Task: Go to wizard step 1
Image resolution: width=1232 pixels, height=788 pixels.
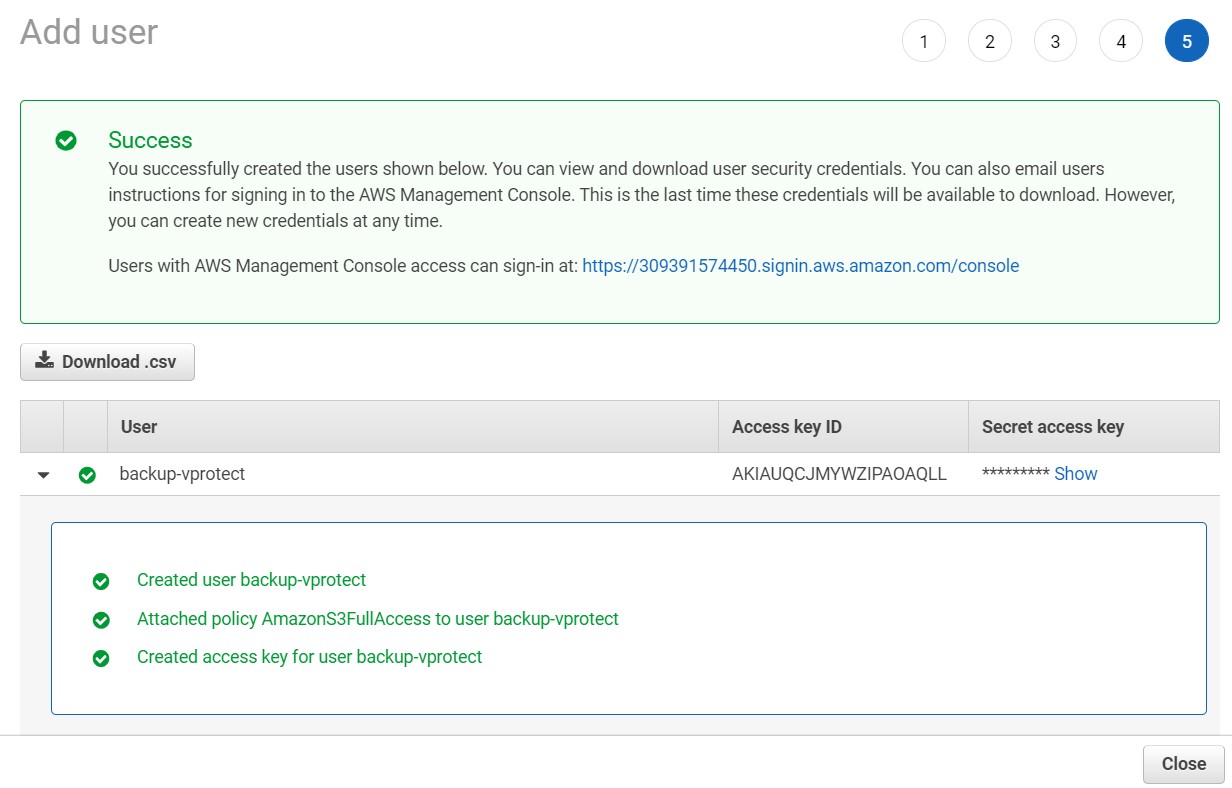Action: tap(923, 42)
